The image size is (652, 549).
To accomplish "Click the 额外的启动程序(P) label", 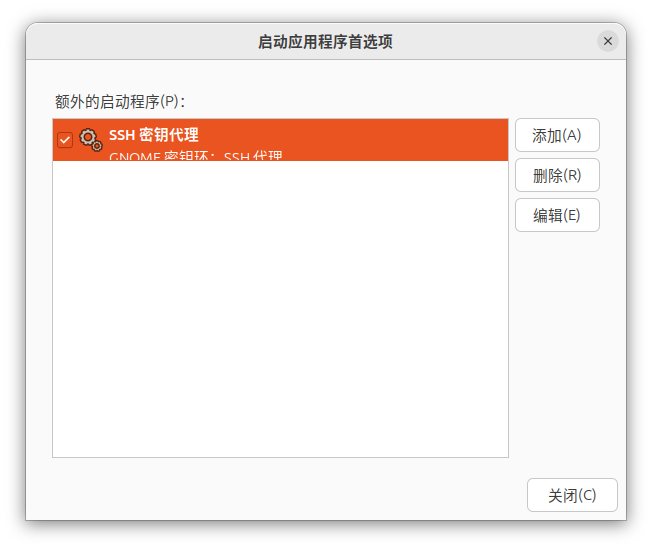I will 120,101.
